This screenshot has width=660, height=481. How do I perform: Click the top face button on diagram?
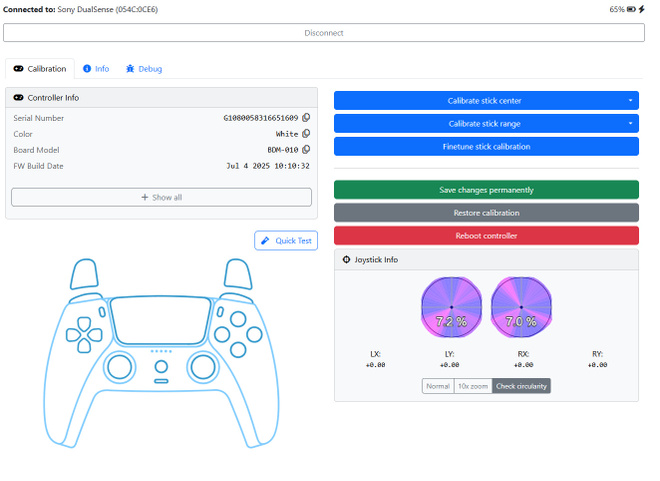238,319
